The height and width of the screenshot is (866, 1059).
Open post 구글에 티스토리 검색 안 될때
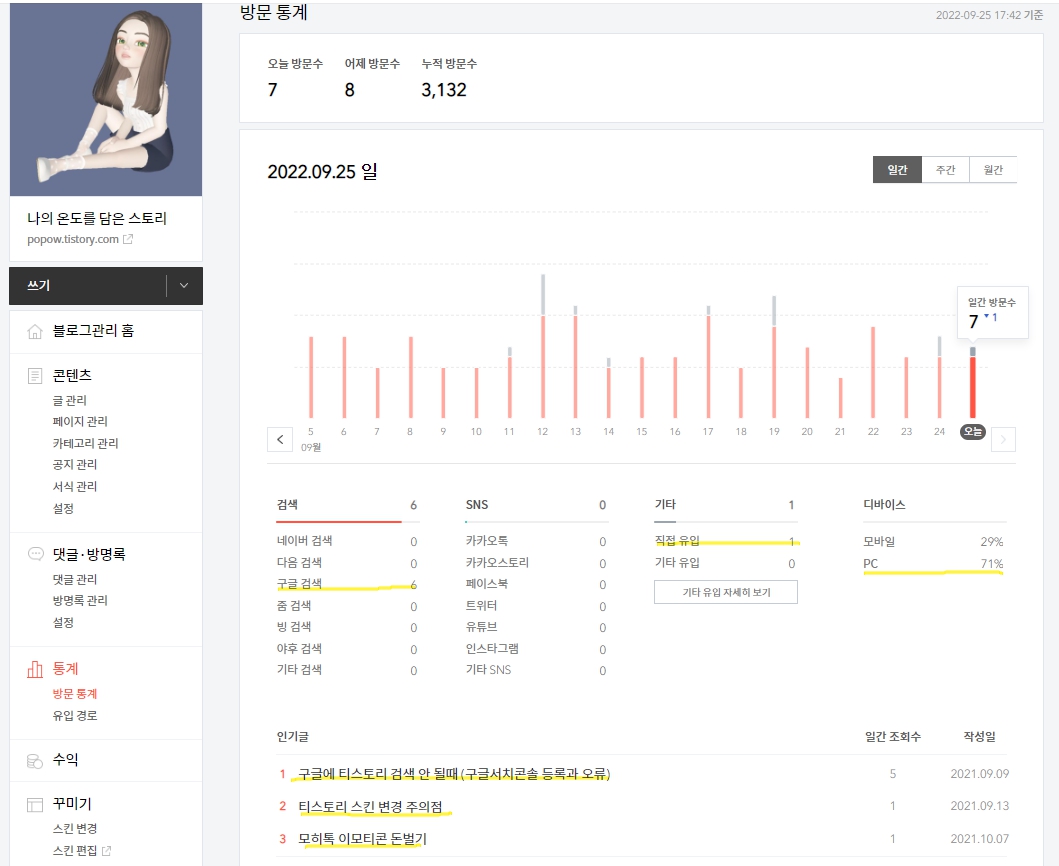(x=454, y=774)
